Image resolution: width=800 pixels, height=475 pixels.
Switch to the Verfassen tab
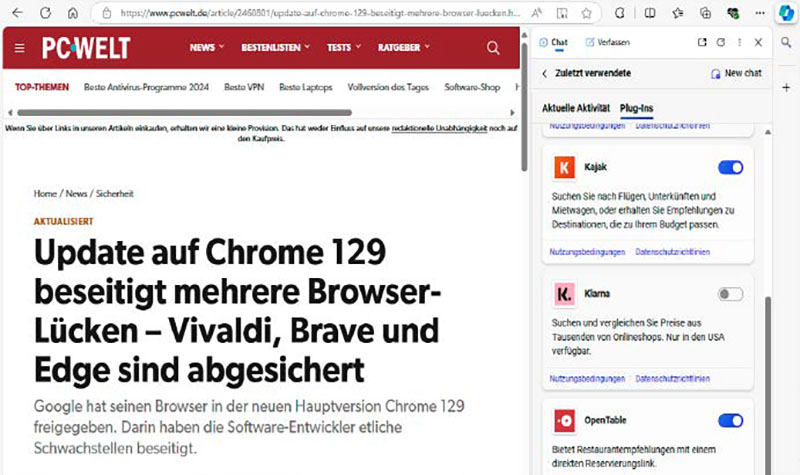click(608, 42)
